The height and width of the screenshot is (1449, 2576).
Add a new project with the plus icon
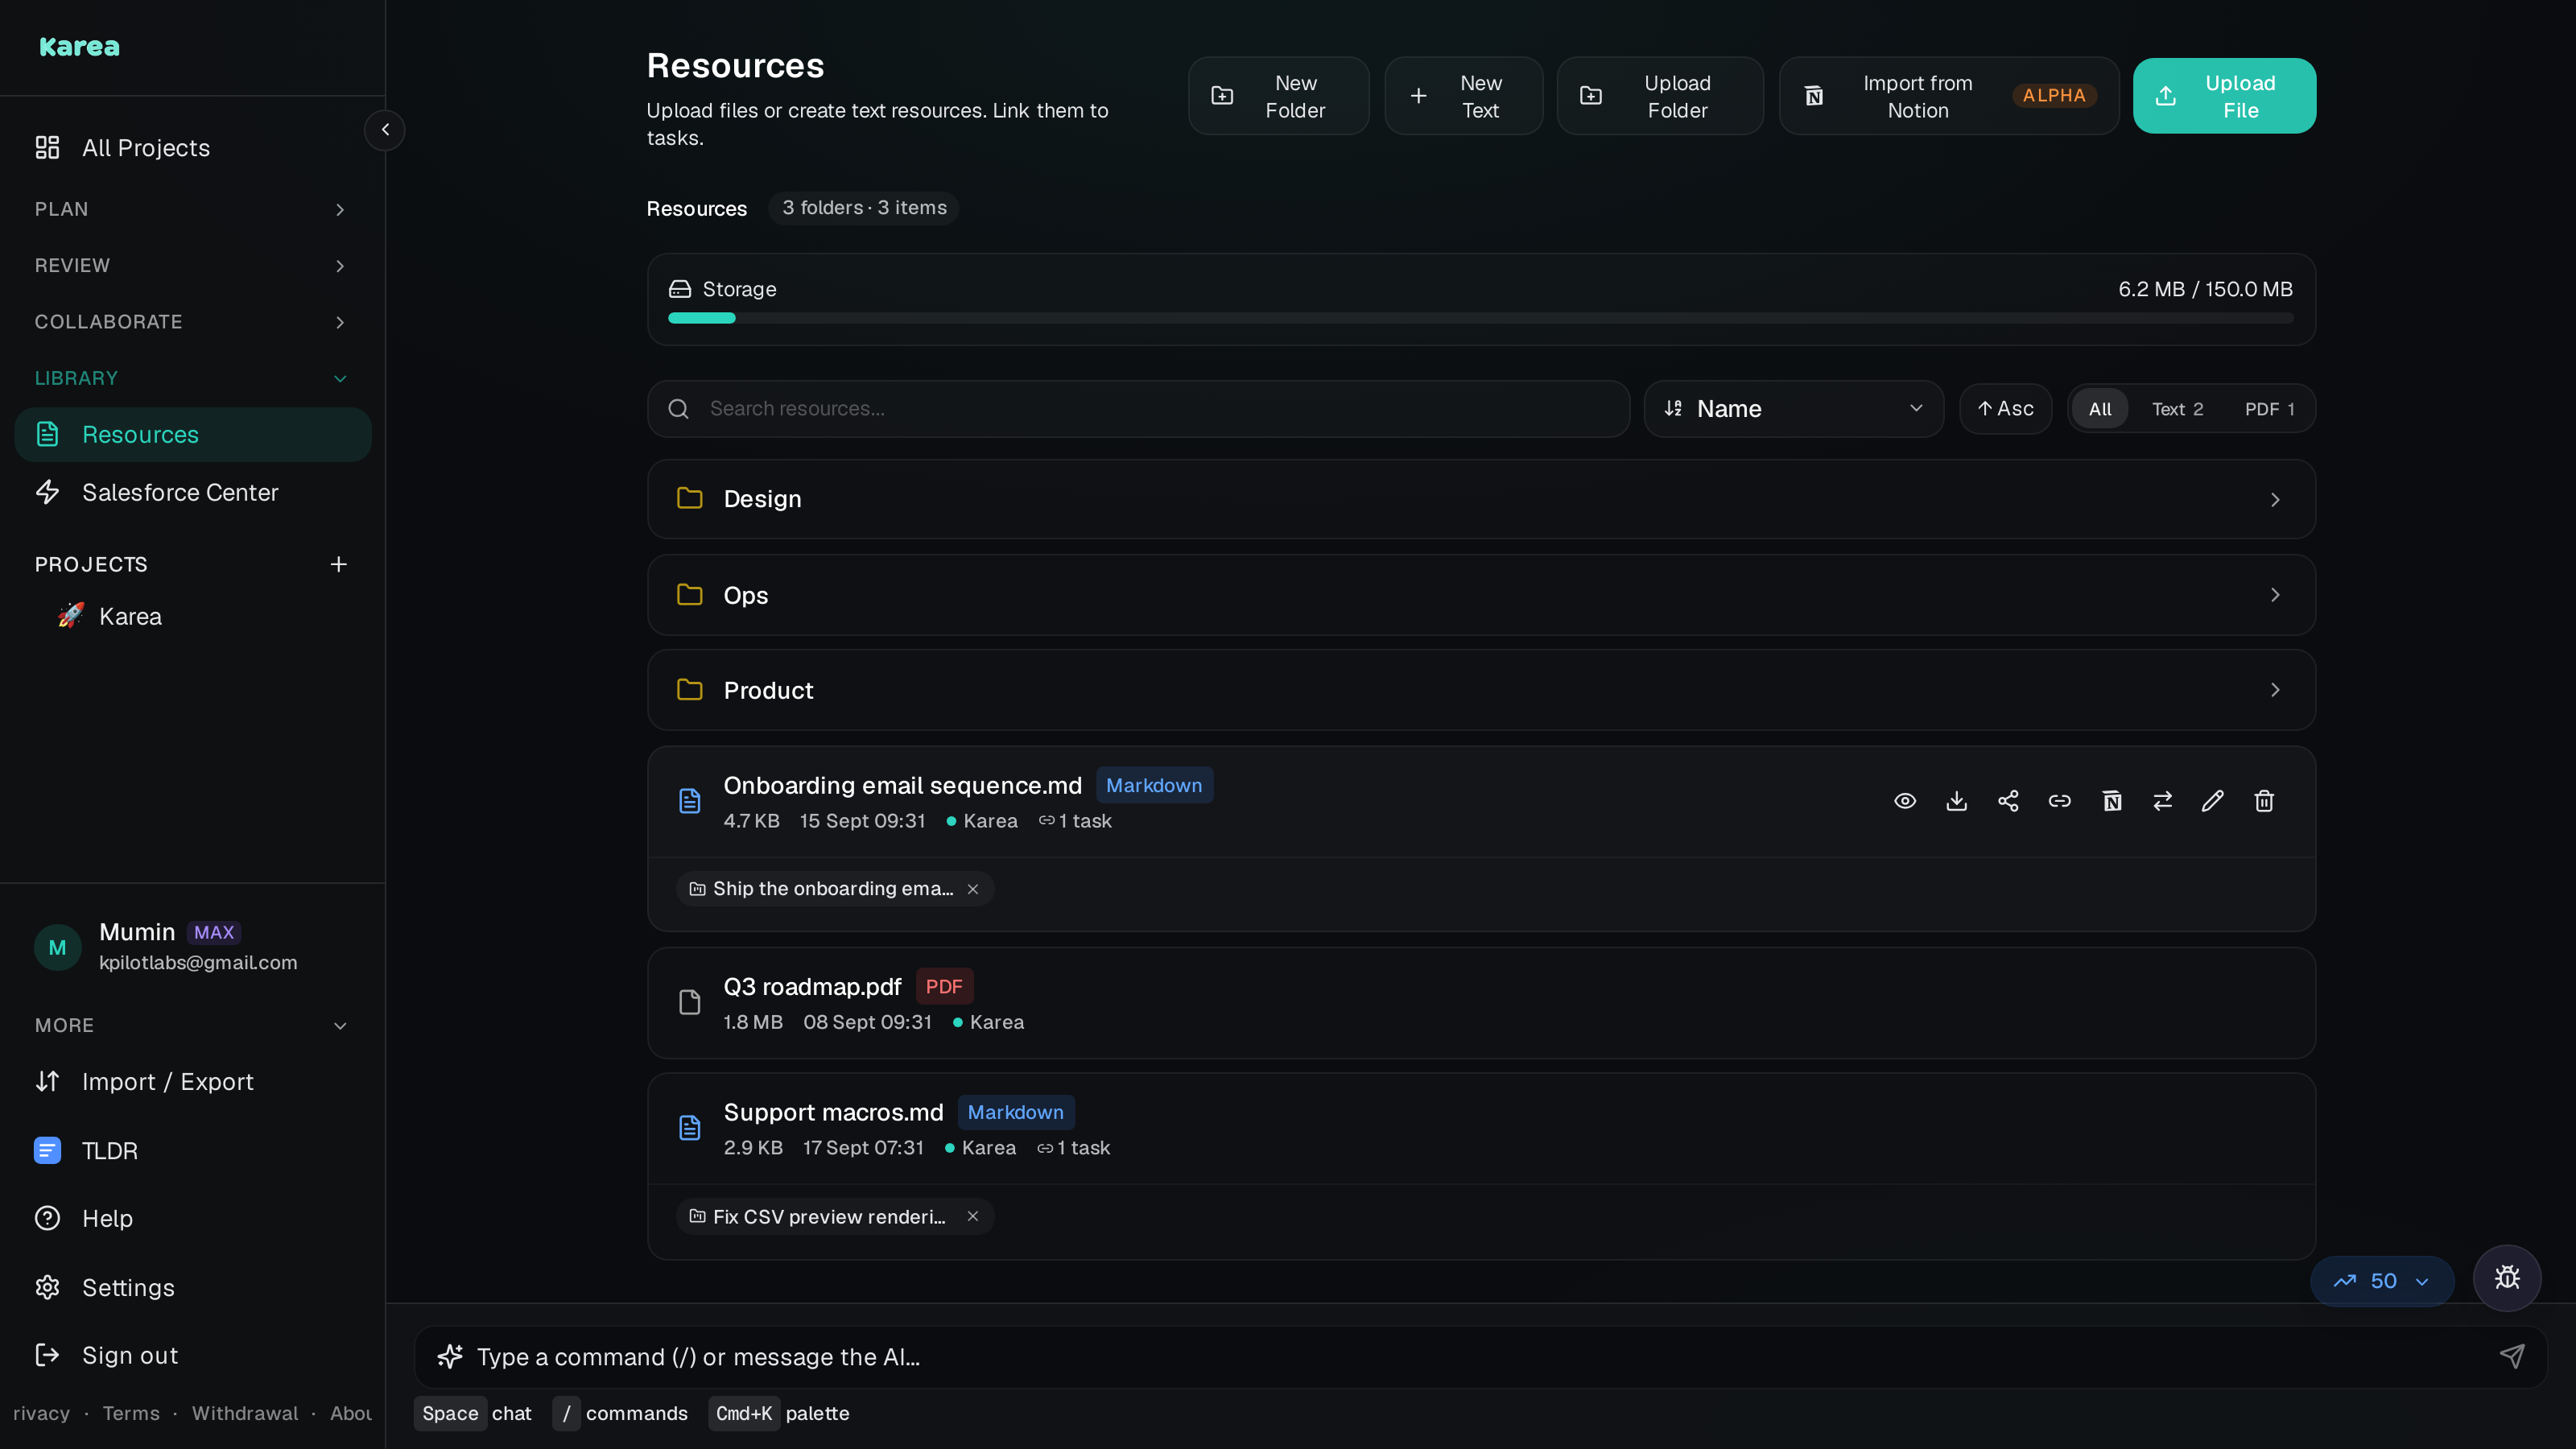pyautogui.click(x=339, y=564)
